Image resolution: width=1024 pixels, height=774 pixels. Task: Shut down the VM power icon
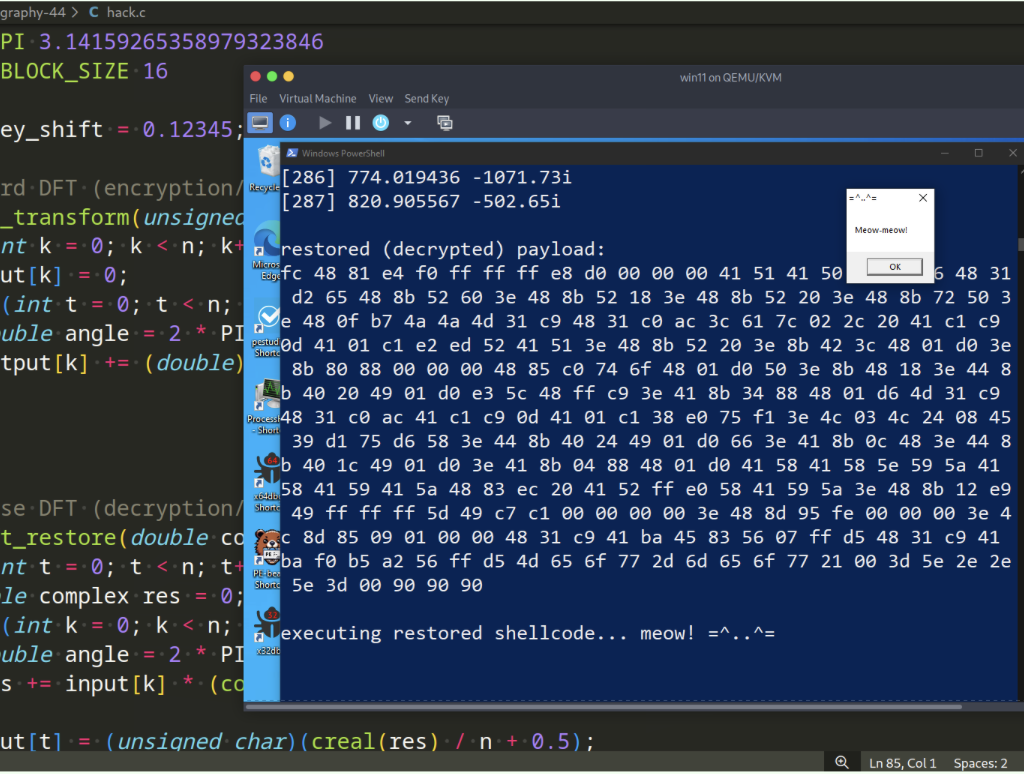click(x=381, y=123)
